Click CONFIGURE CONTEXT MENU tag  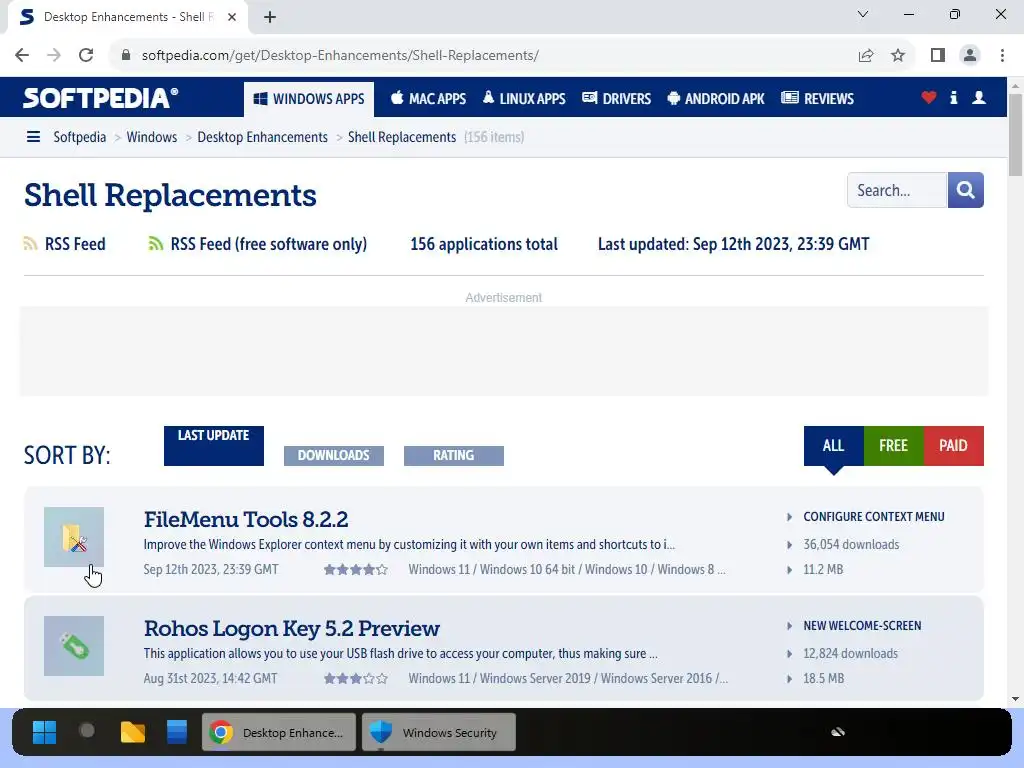coord(874,517)
